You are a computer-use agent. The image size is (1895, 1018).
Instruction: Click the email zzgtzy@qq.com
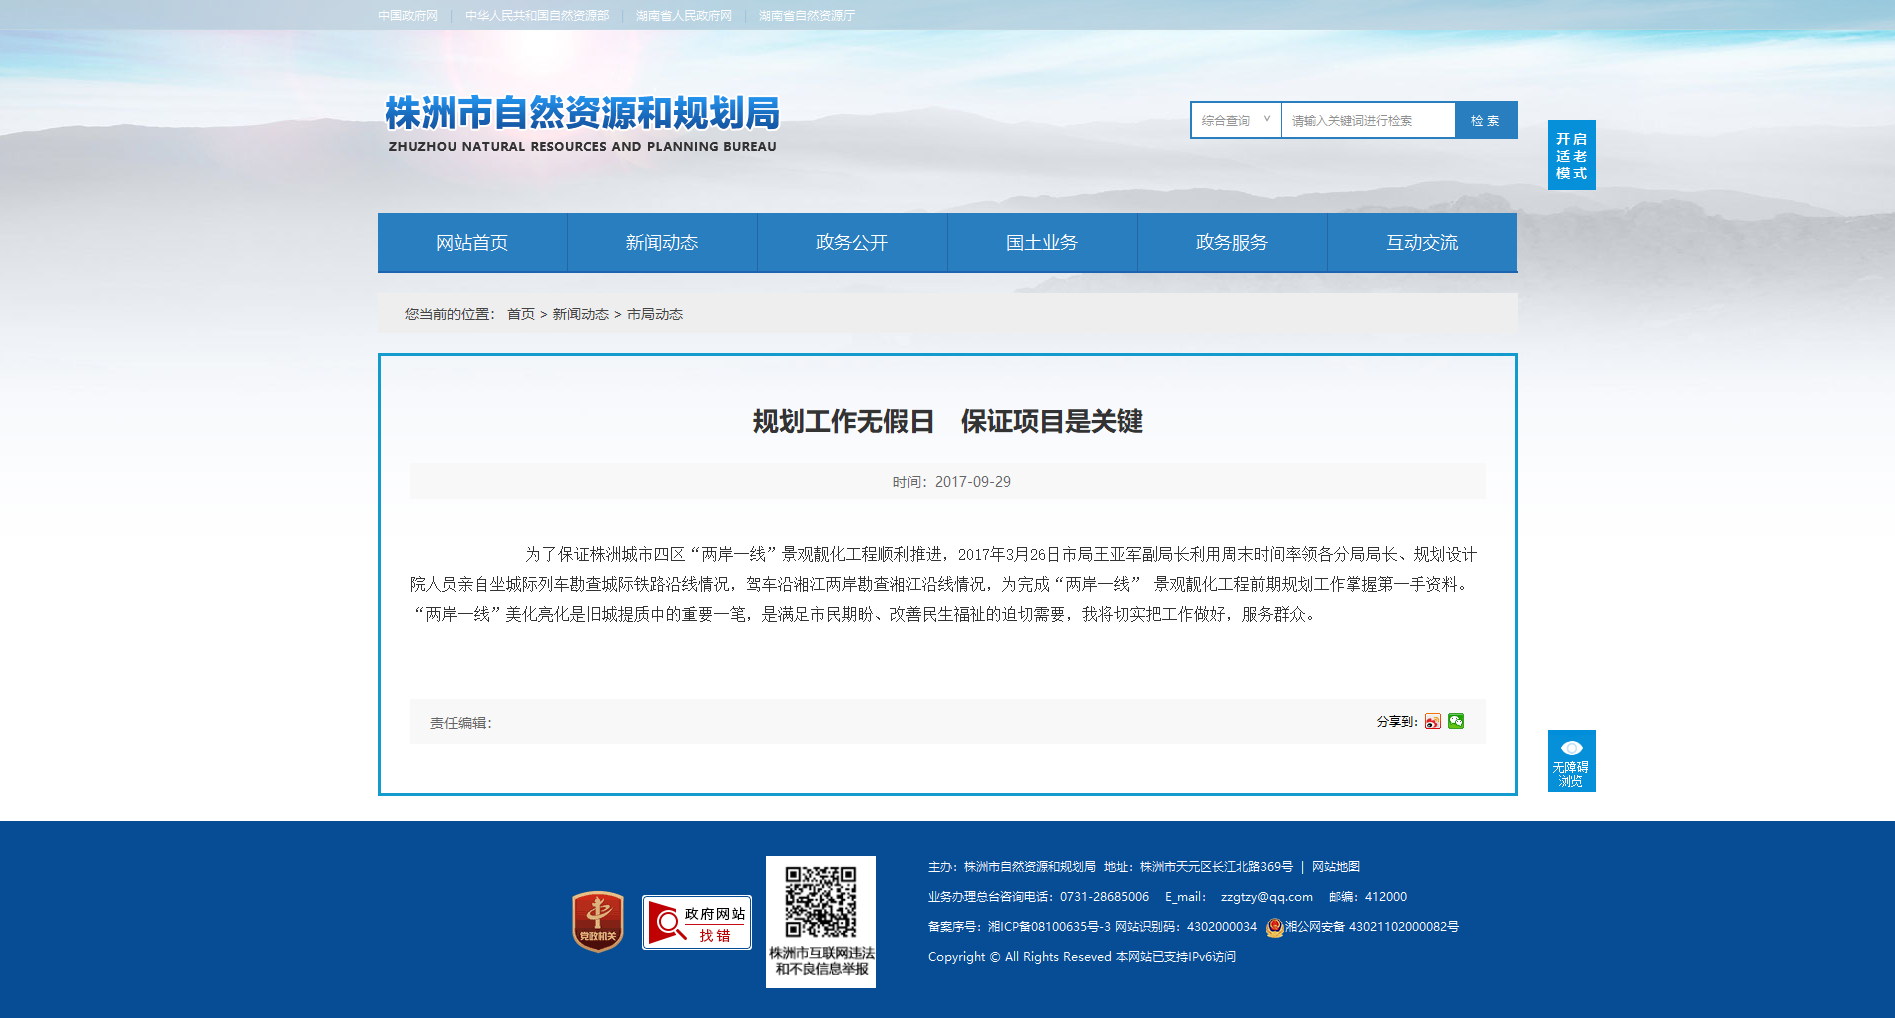click(1267, 897)
